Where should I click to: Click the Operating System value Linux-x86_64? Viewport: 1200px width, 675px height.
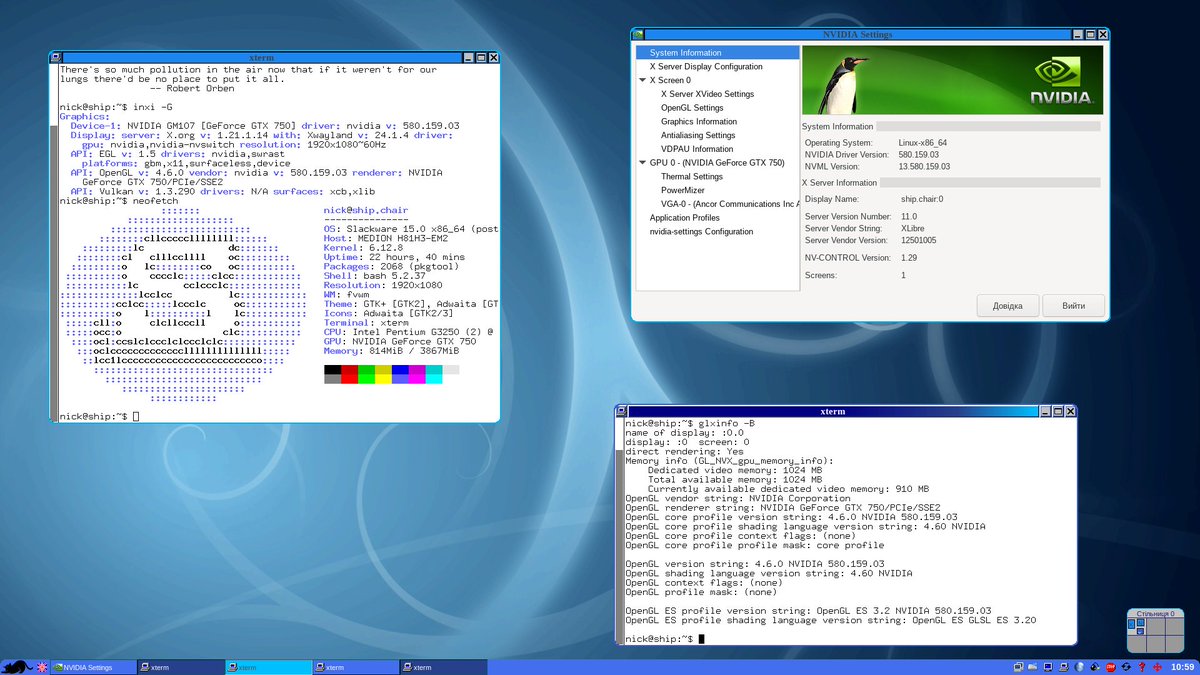point(922,143)
